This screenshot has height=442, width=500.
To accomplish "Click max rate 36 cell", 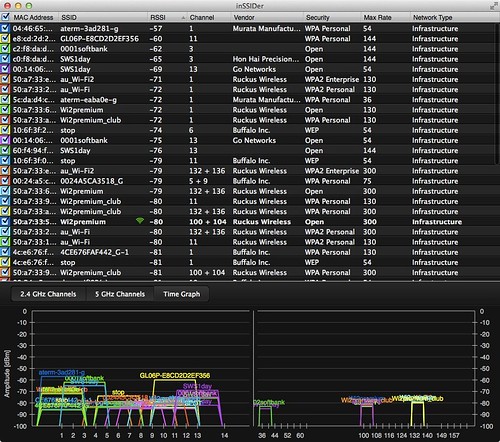I will 367,100.
